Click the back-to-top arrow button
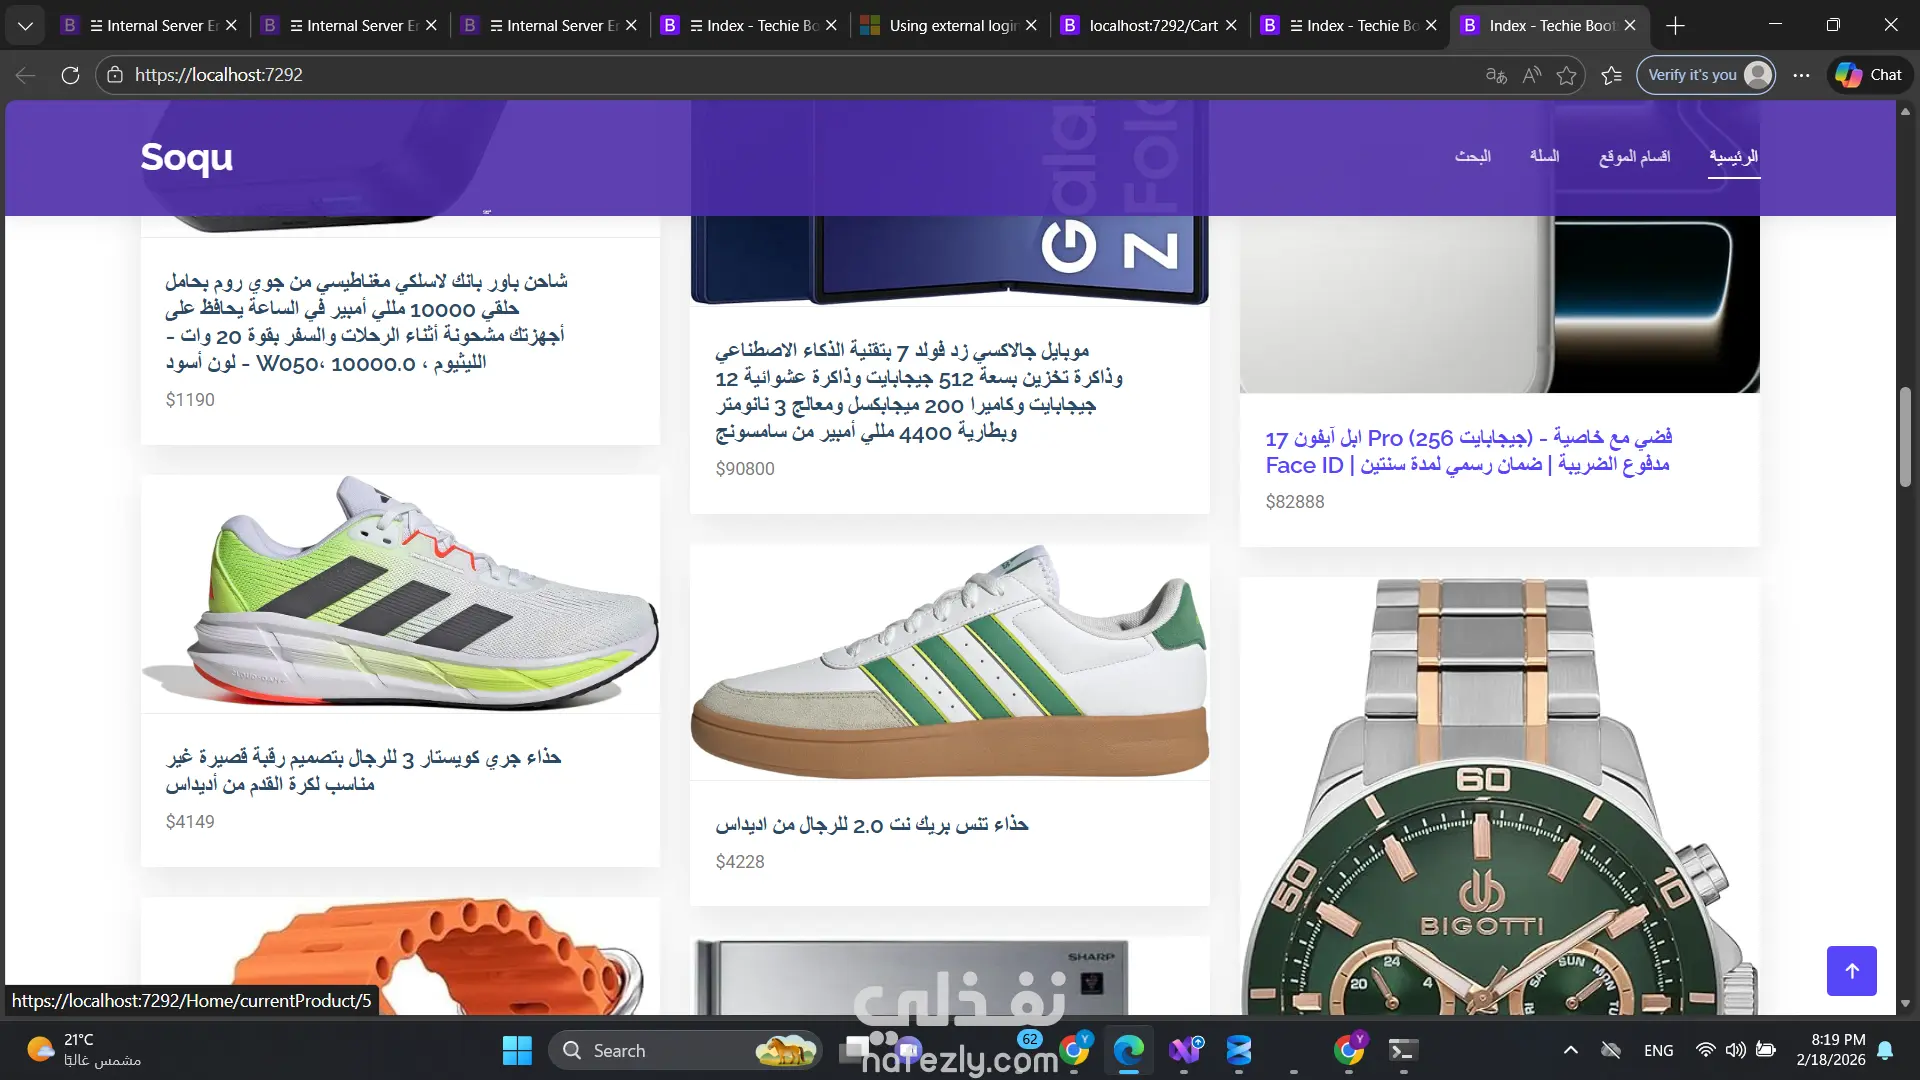Image resolution: width=1920 pixels, height=1080 pixels. [x=1852, y=971]
